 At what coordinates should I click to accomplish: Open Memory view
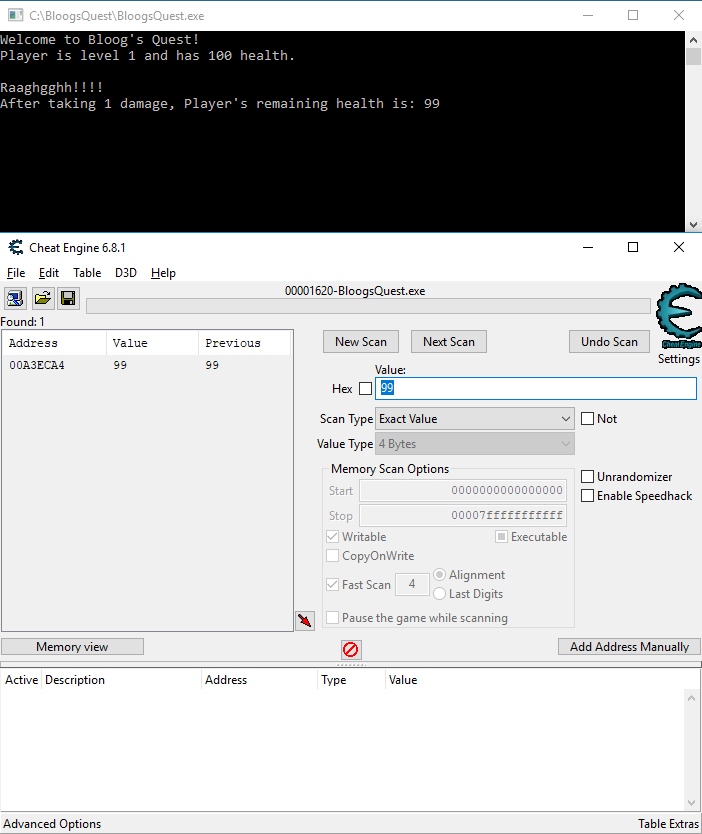pos(72,647)
